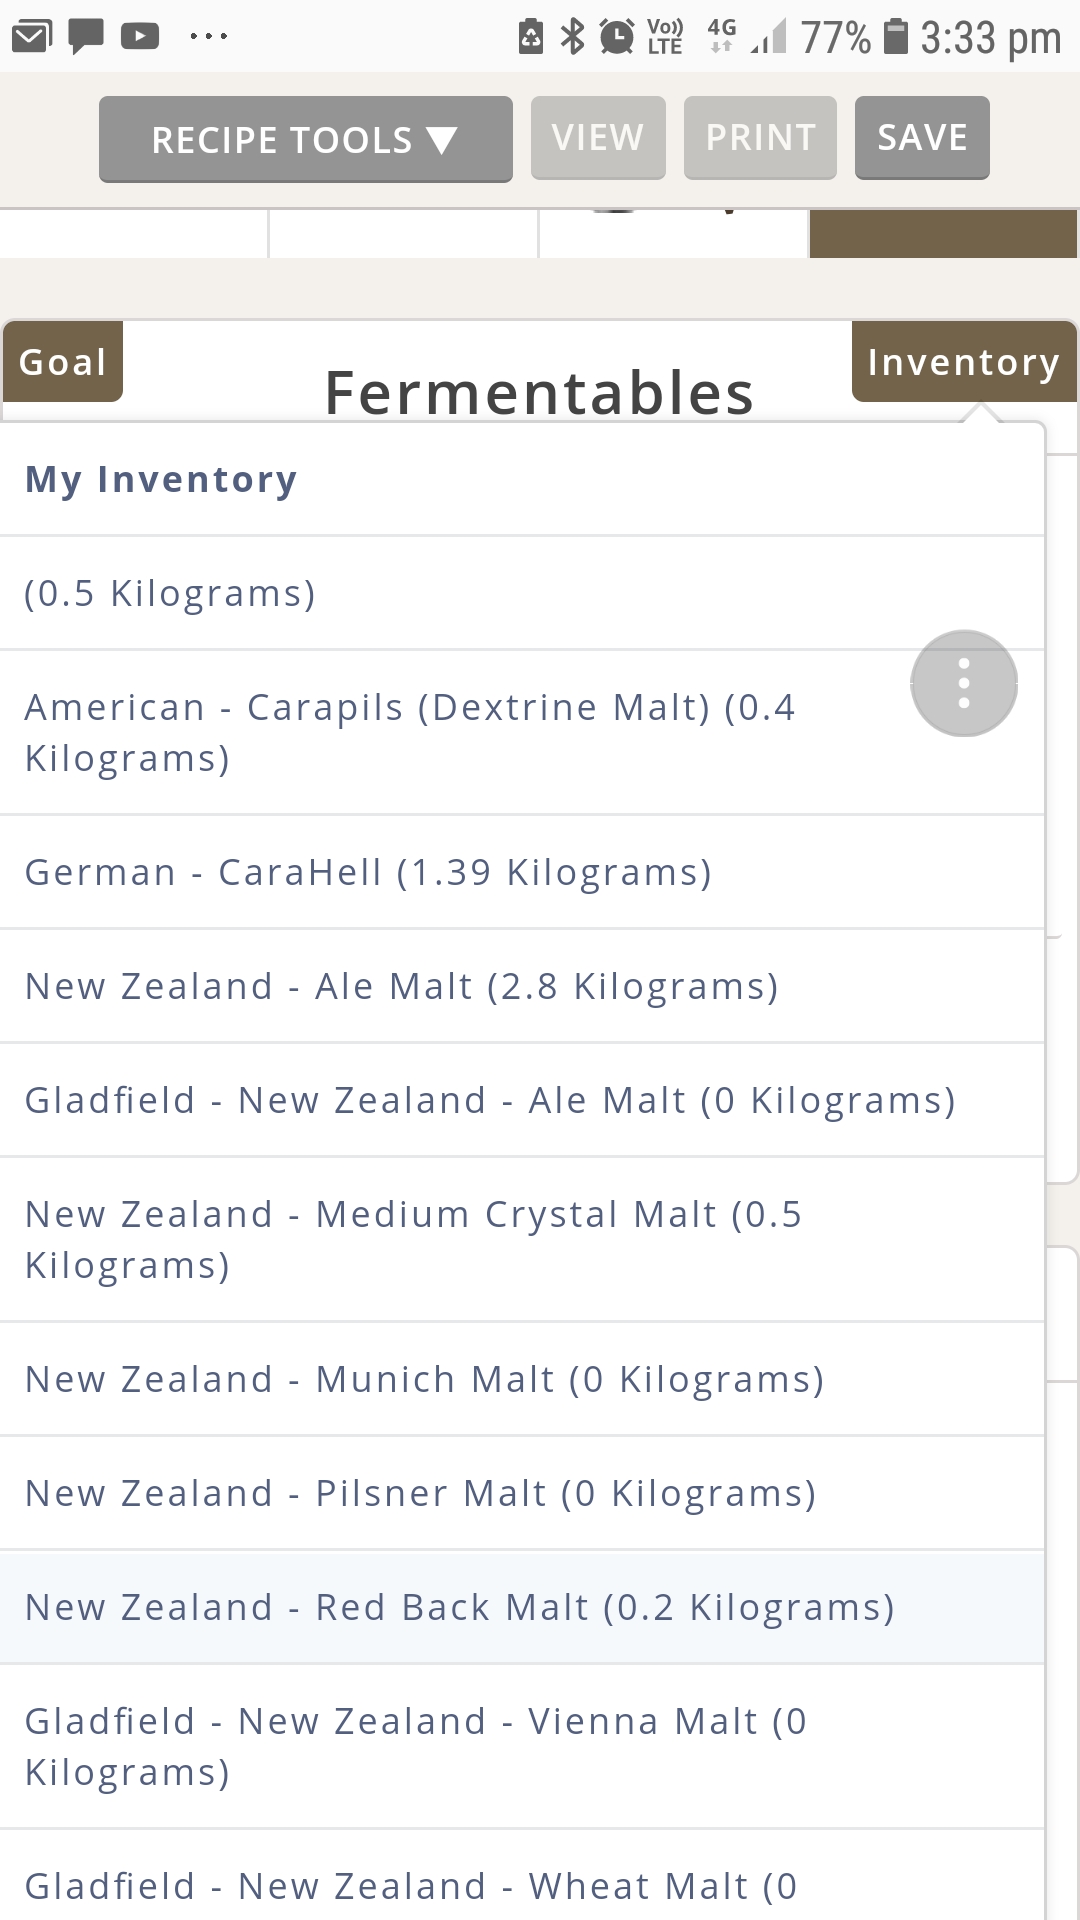This screenshot has width=1080, height=1920.
Task: Choose New Zealand Ale Malt 2.8 Kilograms
Action: [401, 986]
